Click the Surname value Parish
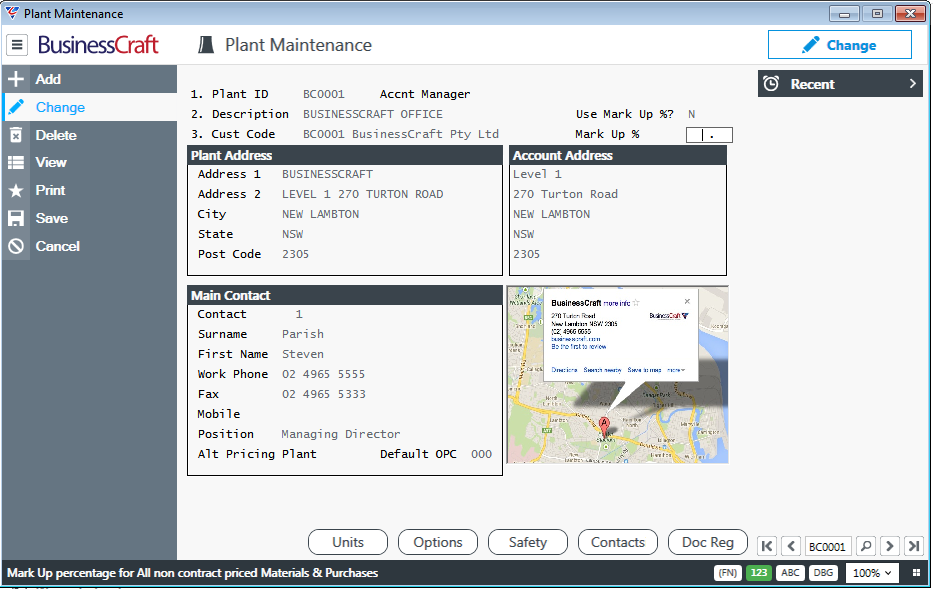Viewport: 933px width, 589px height. [303, 334]
